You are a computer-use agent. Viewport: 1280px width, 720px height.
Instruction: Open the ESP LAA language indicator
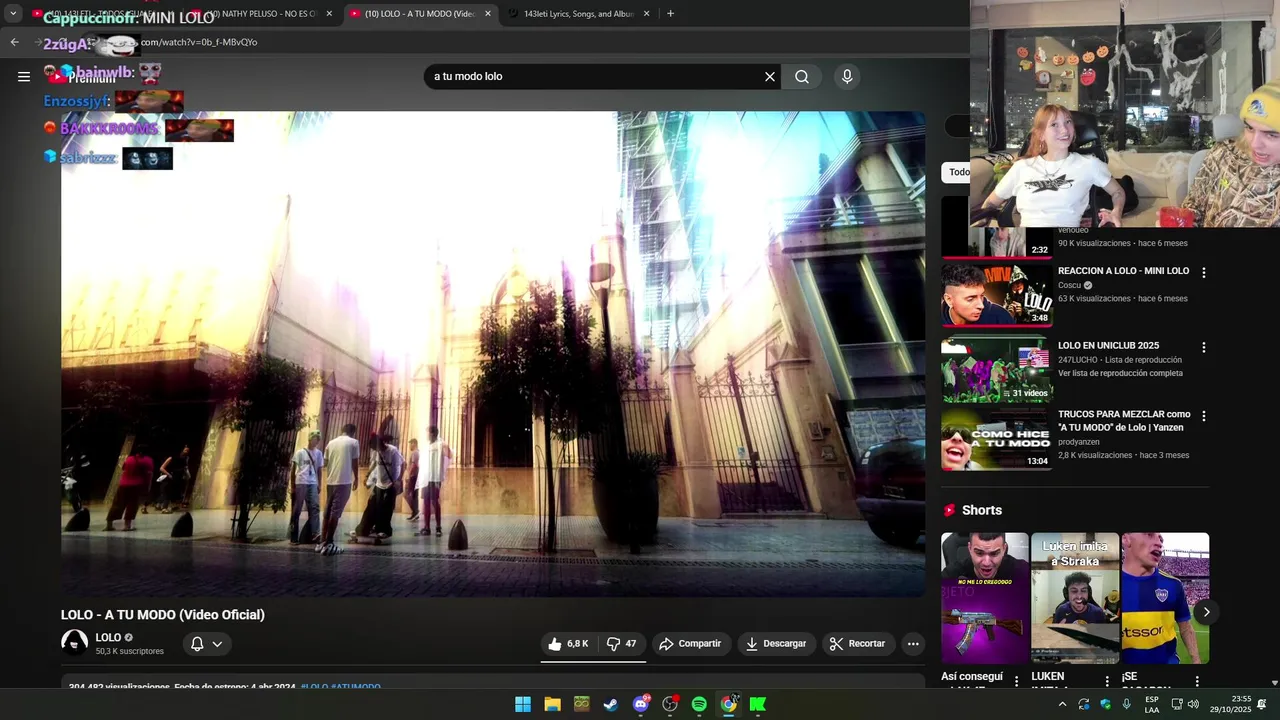pyautogui.click(x=1152, y=704)
